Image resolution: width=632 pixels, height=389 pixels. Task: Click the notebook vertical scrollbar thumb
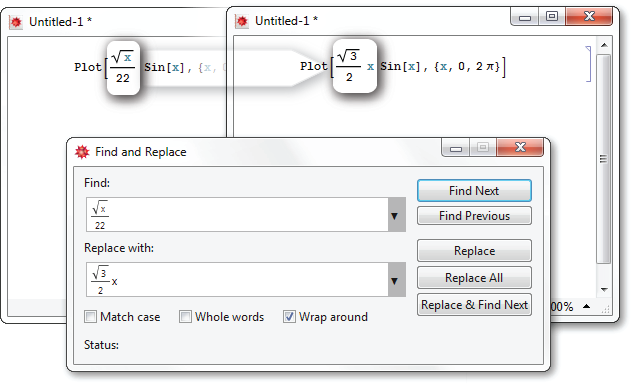point(603,159)
